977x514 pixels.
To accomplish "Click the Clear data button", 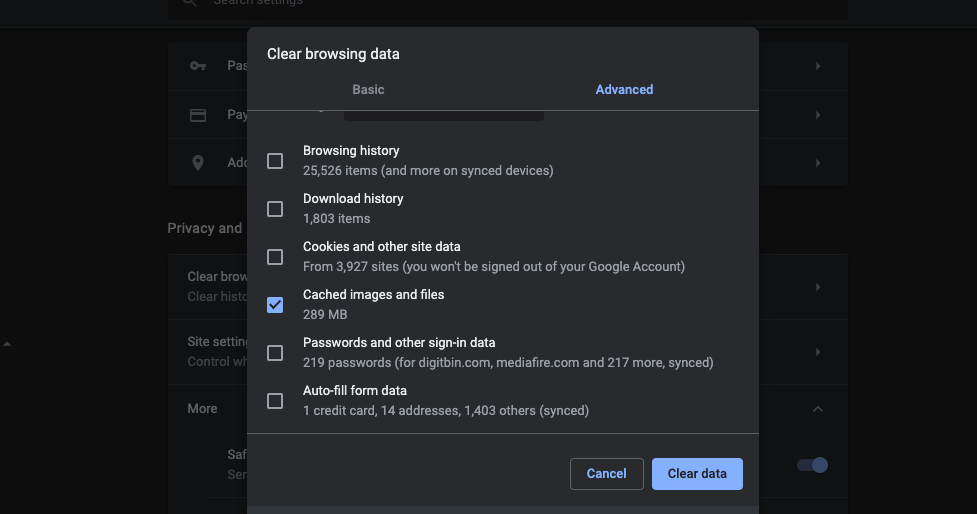I will tap(697, 474).
